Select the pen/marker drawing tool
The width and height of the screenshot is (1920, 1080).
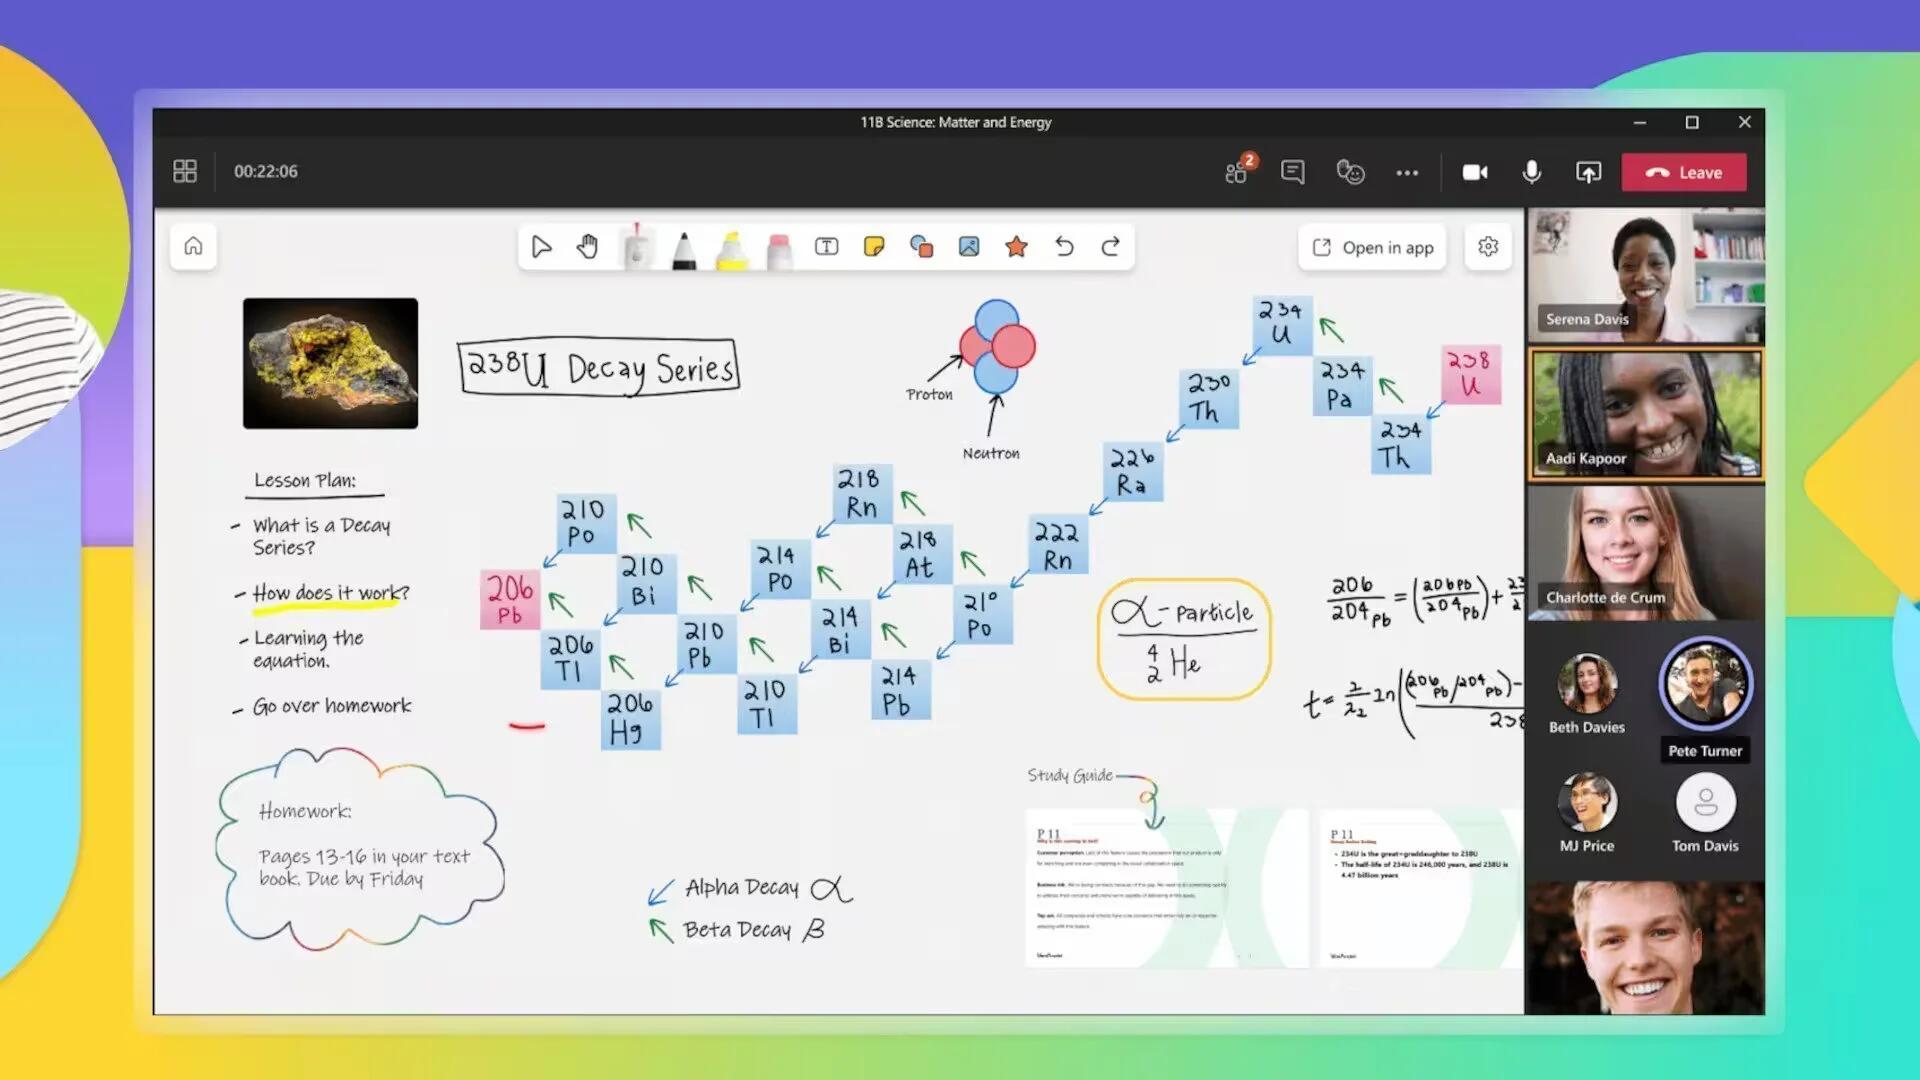[683, 247]
